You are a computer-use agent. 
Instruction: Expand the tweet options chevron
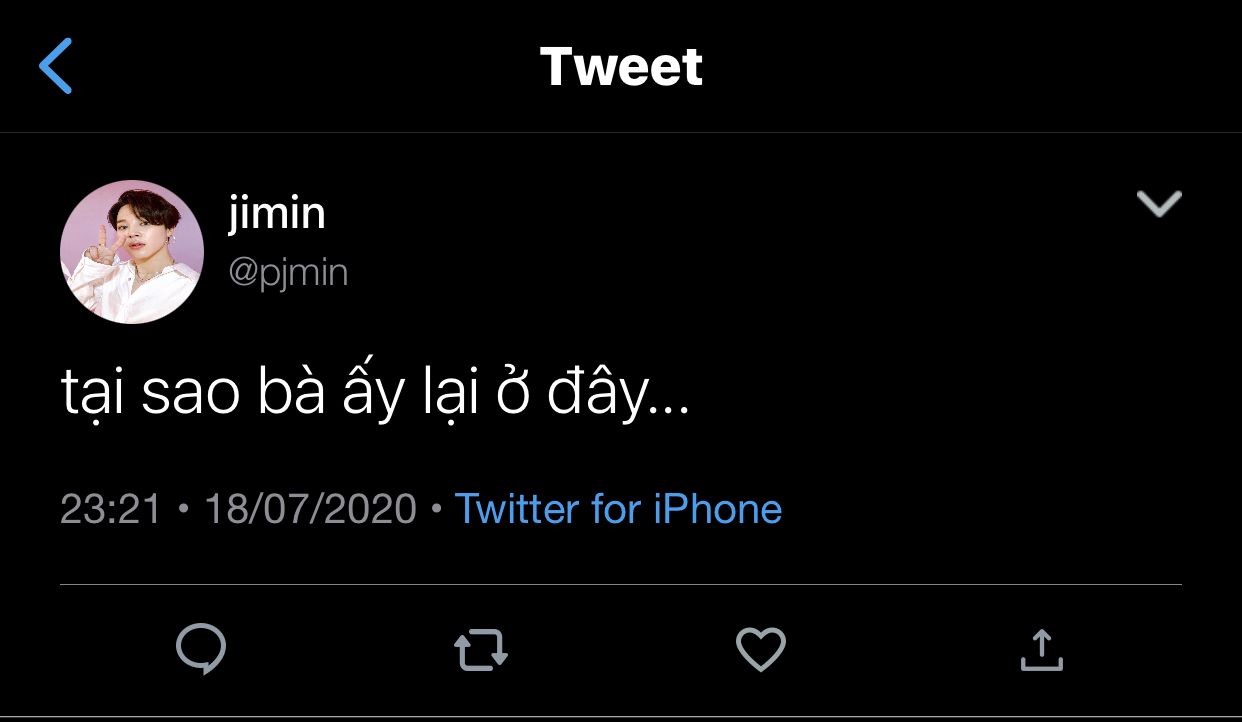pos(1159,204)
